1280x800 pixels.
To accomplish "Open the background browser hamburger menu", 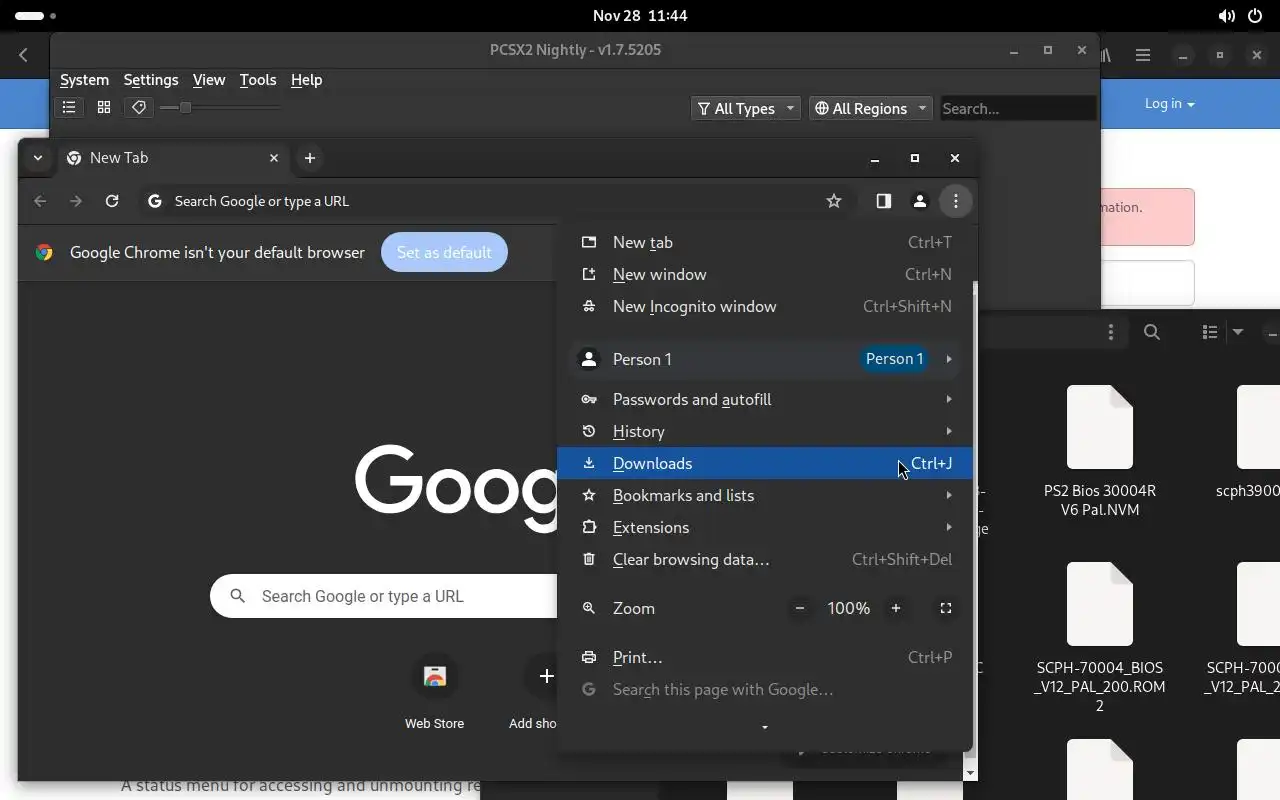I will (x=1143, y=56).
